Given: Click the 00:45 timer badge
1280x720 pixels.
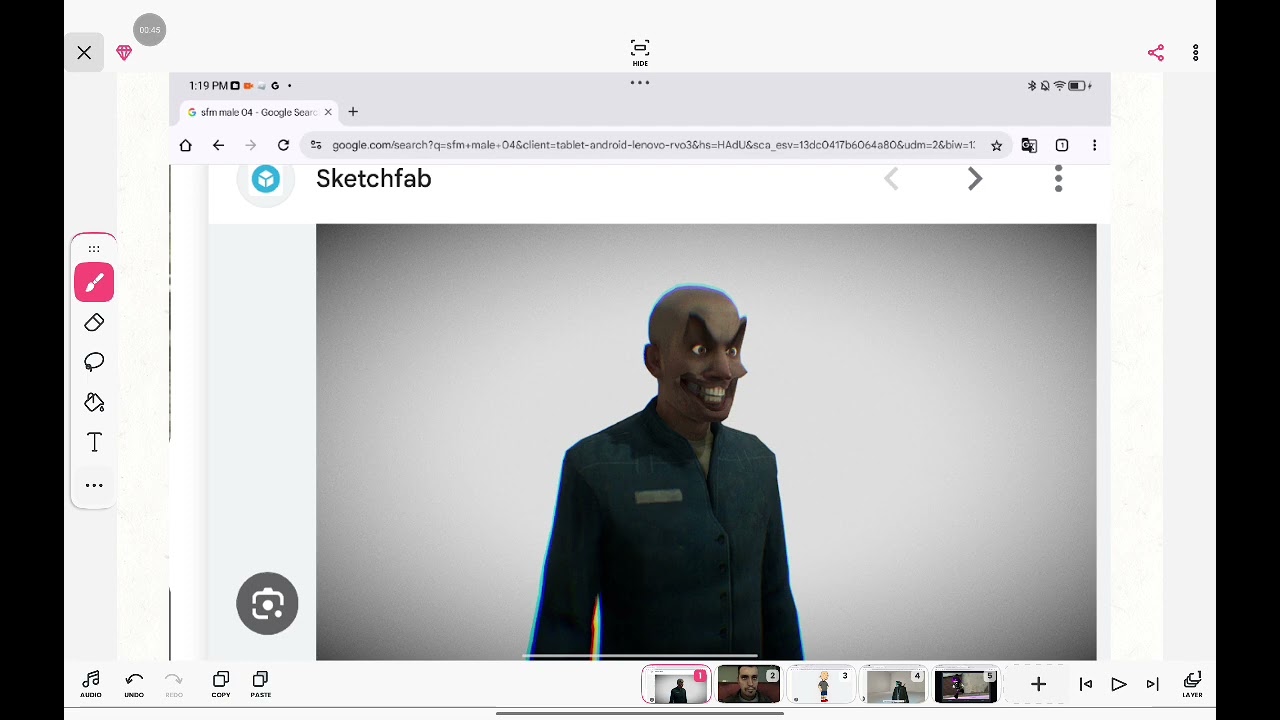Looking at the screenshot, I should (x=149, y=30).
